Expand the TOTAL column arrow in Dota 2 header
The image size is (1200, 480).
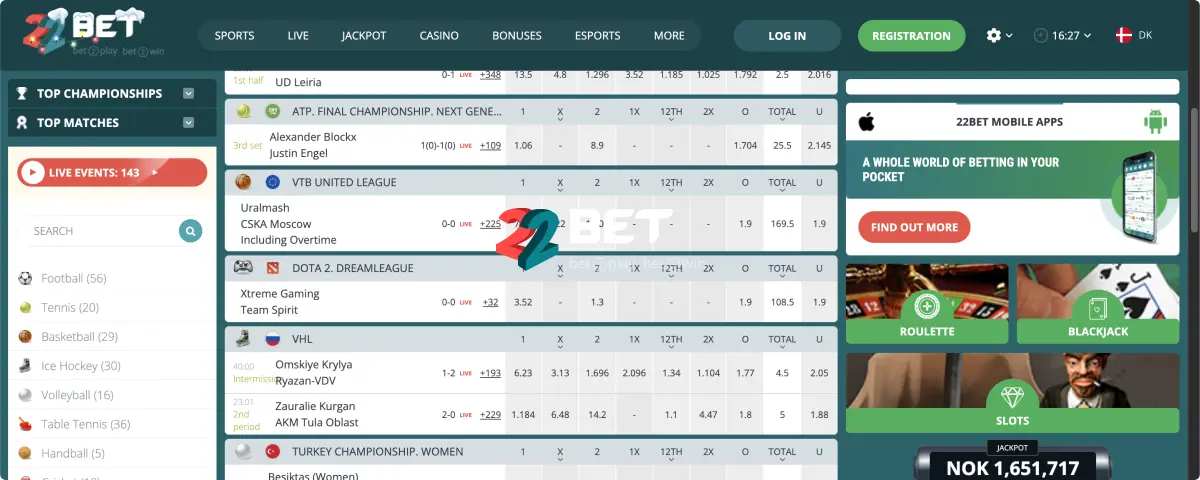click(782, 274)
